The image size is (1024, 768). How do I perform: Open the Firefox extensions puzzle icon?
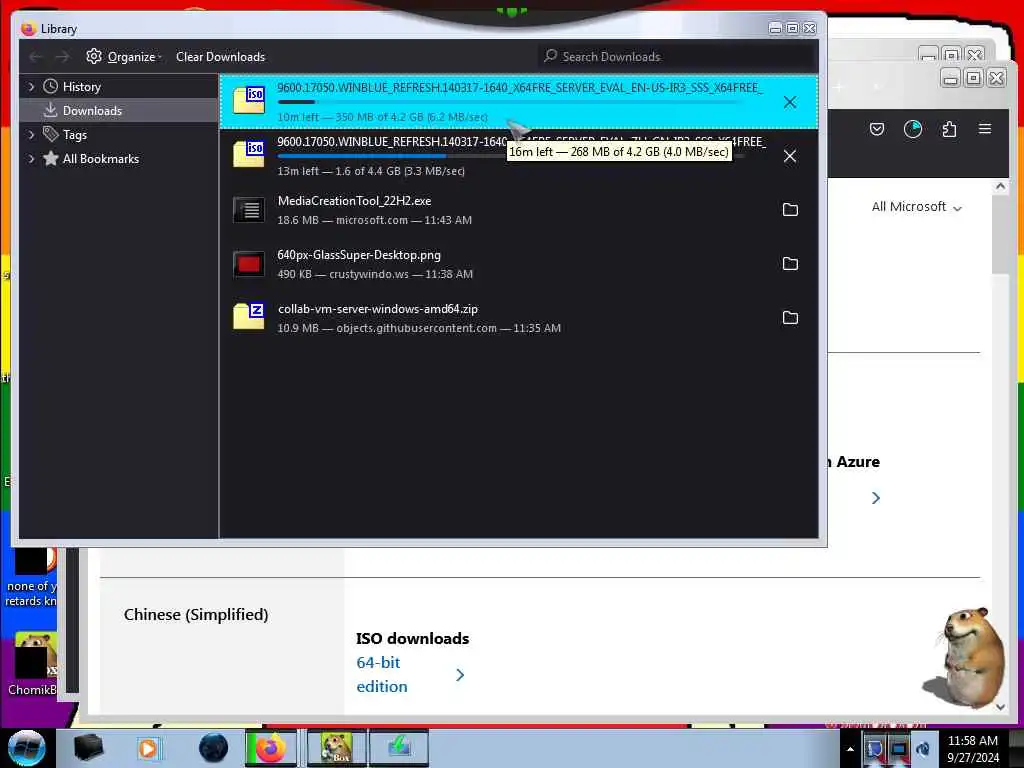(x=949, y=129)
